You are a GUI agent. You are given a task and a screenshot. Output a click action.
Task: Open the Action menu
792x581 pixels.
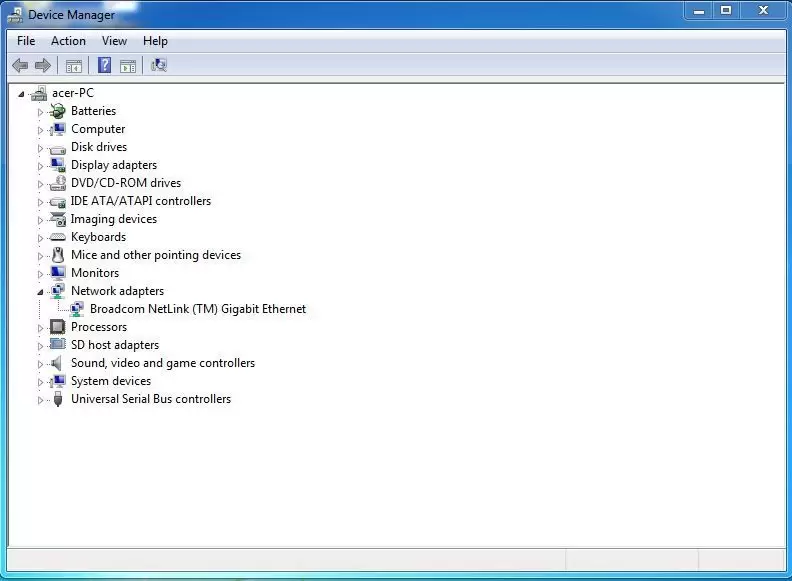(x=68, y=41)
